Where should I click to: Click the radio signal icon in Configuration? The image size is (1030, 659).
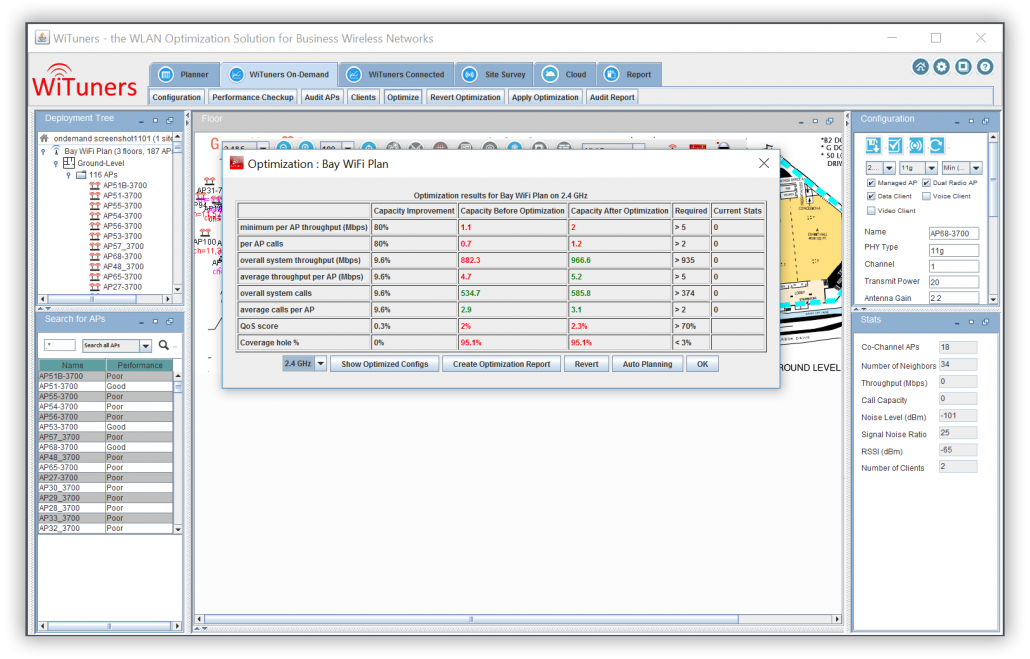916,145
